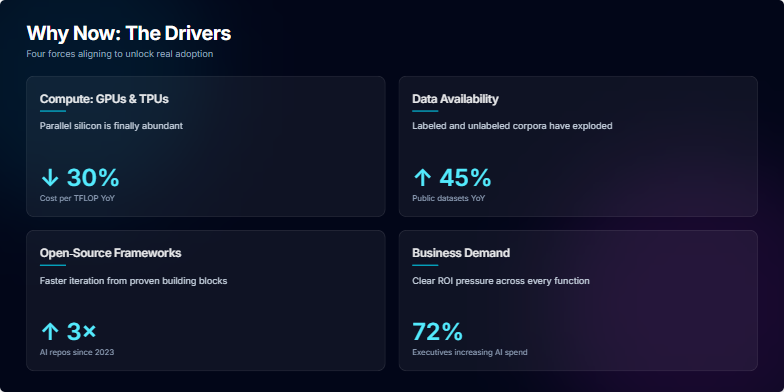The width and height of the screenshot is (784, 392).
Task: Click the 'Data Availability' card title
Action: (x=455, y=99)
